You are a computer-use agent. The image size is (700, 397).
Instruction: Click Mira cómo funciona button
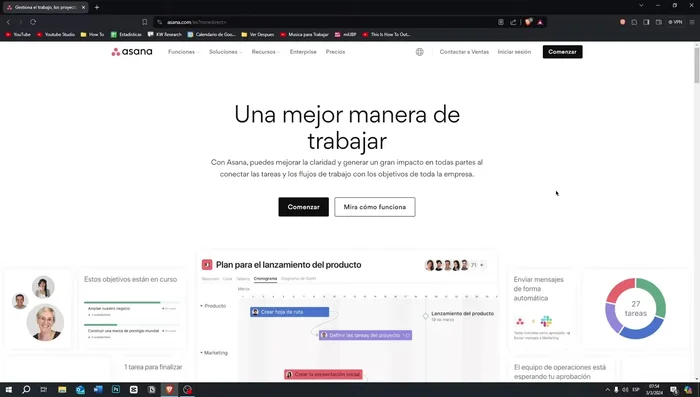(375, 207)
